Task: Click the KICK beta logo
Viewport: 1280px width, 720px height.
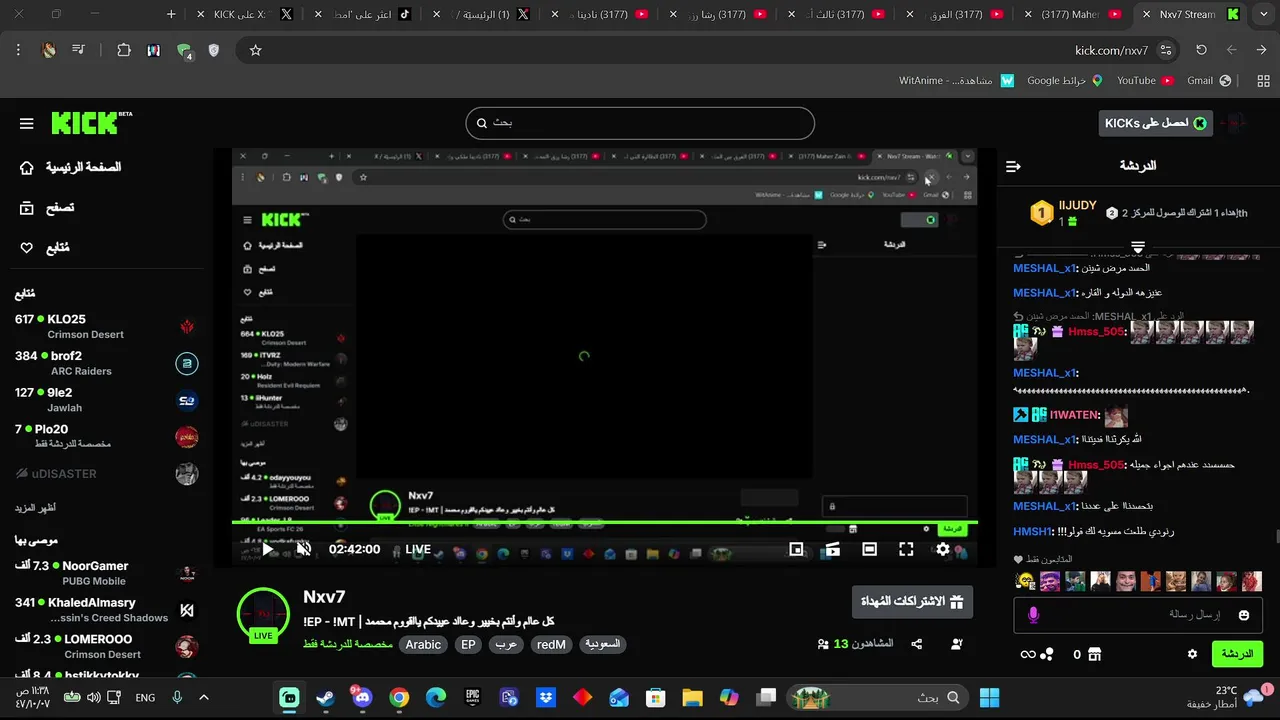Action: tap(91, 123)
